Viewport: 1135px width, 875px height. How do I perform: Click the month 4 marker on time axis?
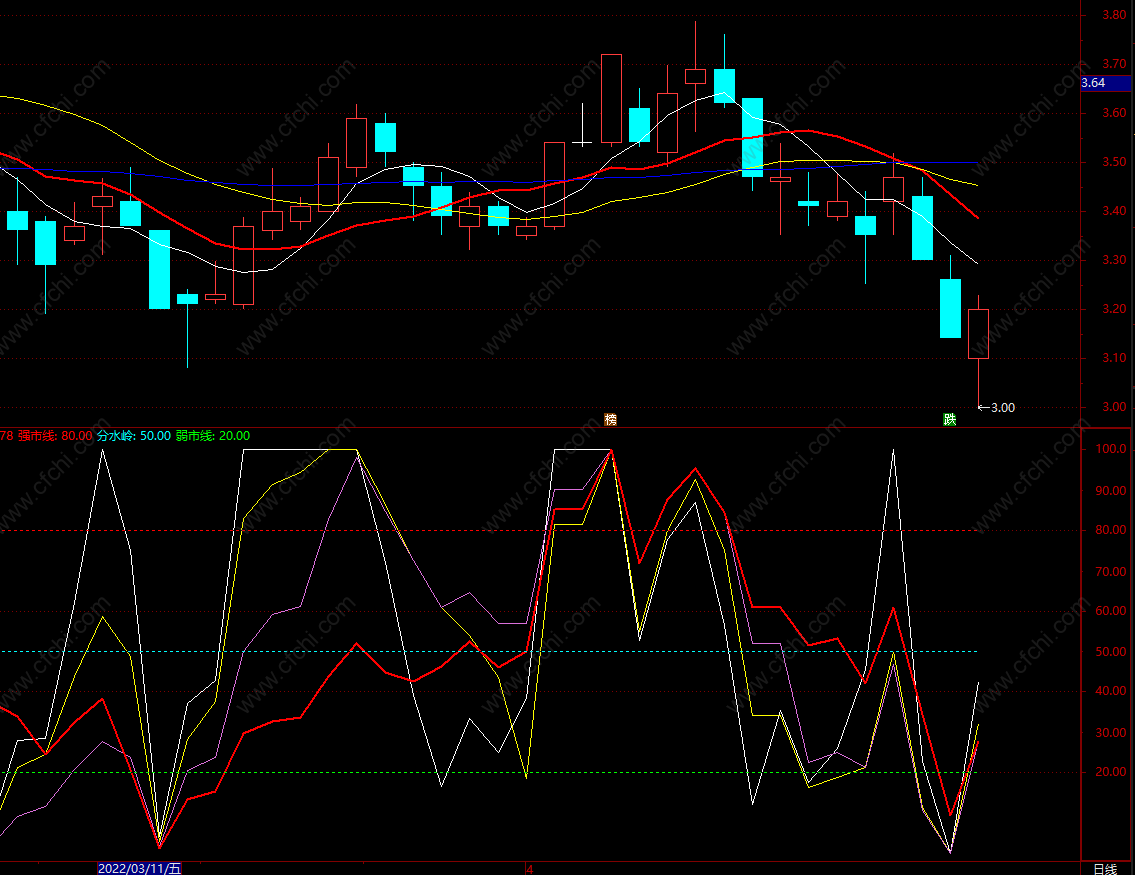[x=530, y=868]
